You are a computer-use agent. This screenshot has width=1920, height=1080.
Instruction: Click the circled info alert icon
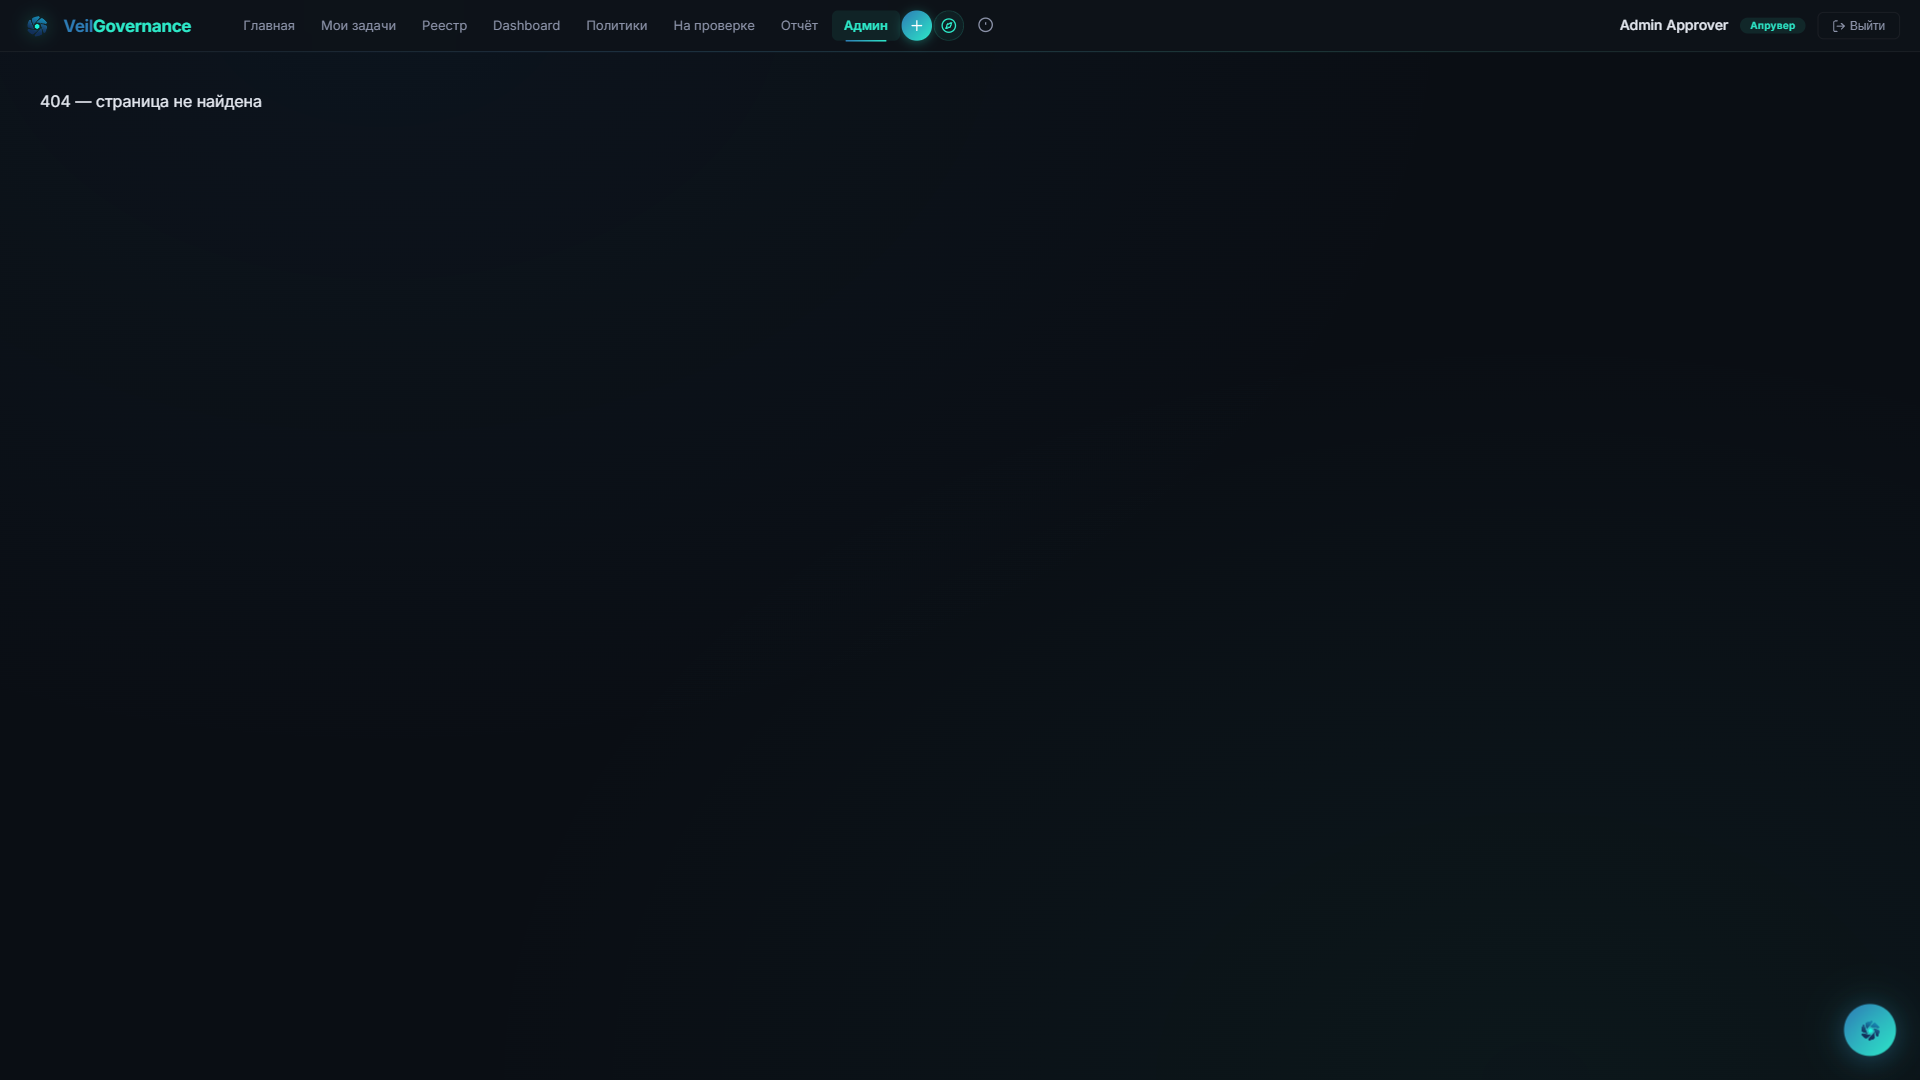985,26
